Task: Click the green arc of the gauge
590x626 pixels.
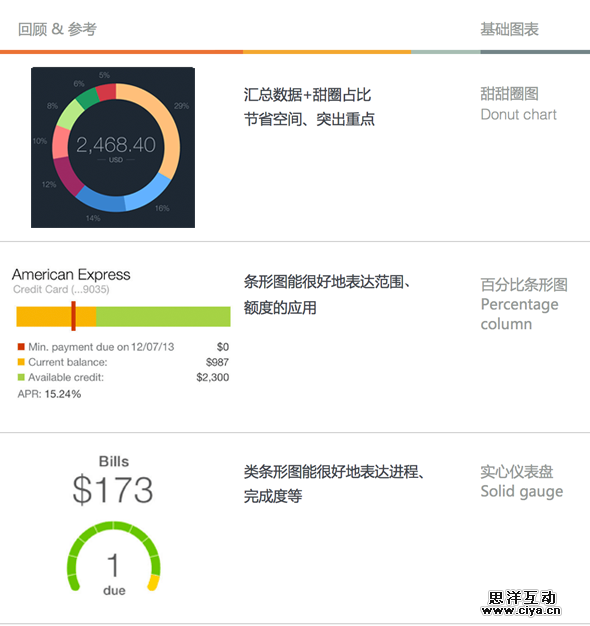Action: tap(113, 527)
